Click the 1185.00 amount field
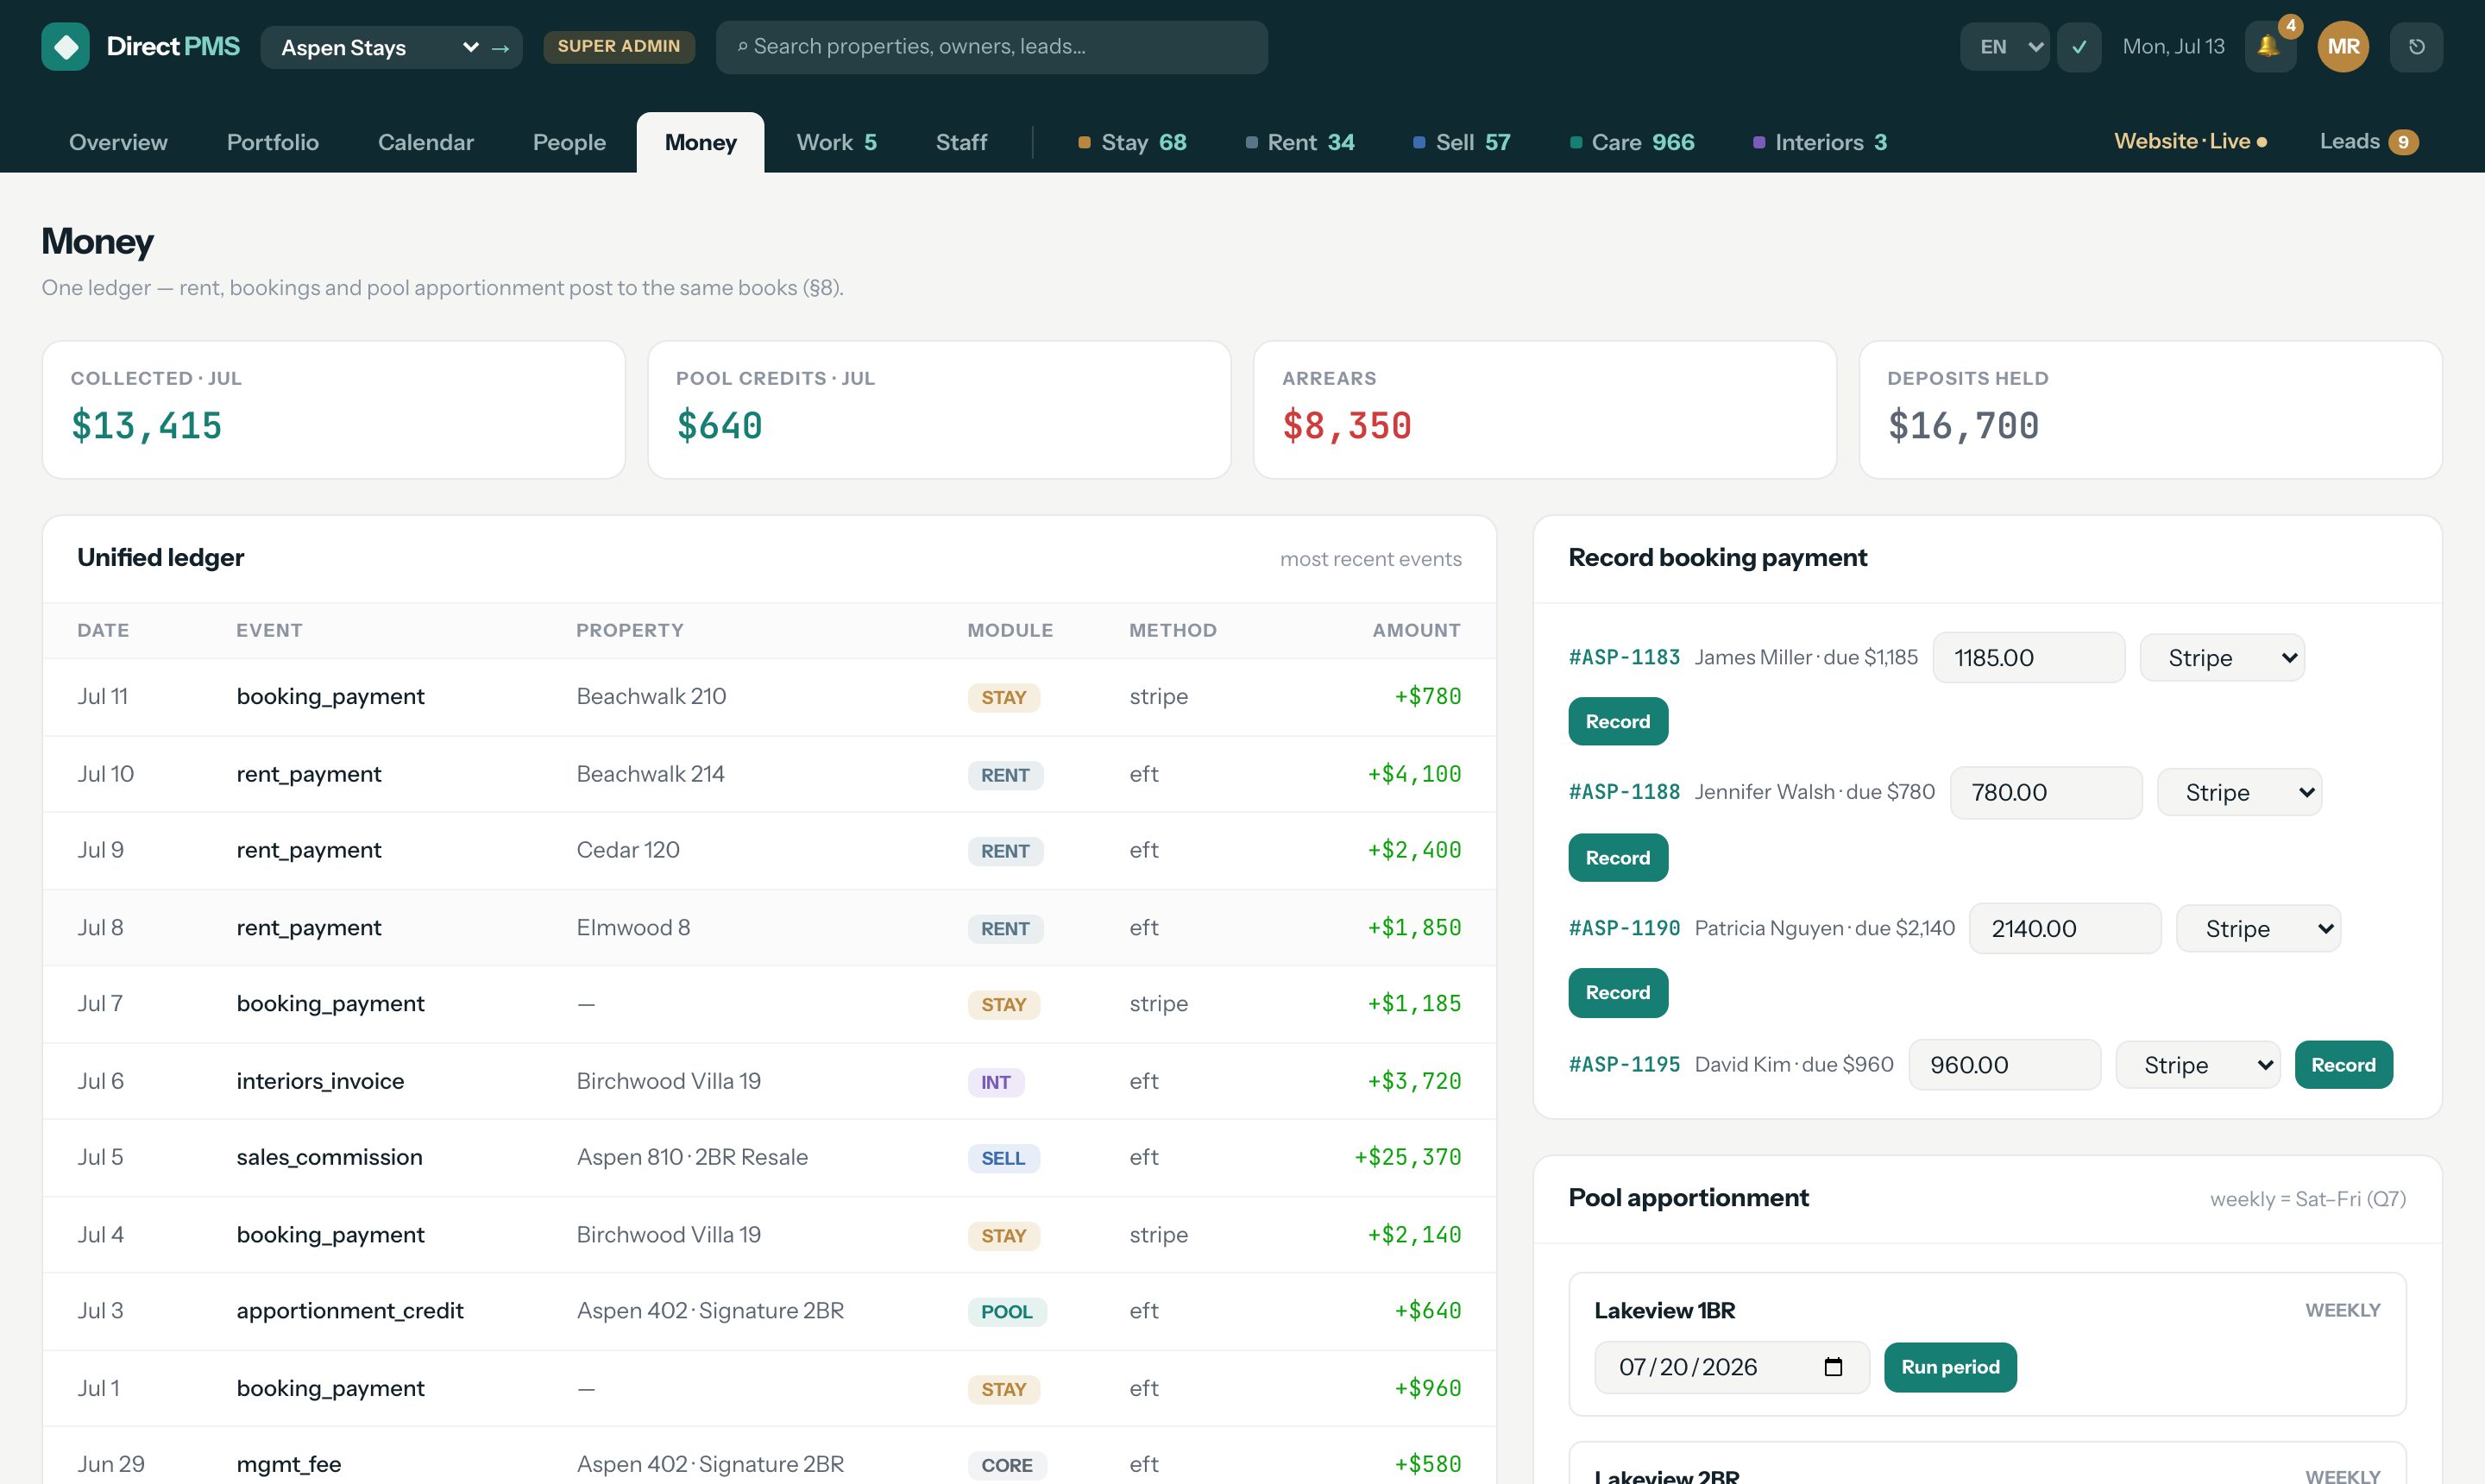 2029,658
